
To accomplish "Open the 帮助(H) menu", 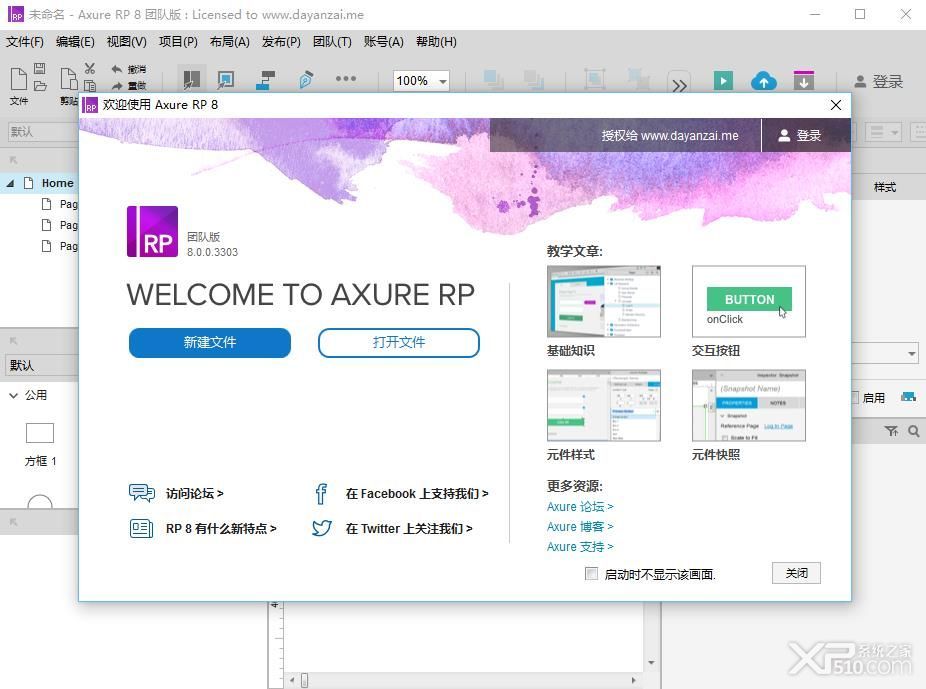I will click(436, 42).
